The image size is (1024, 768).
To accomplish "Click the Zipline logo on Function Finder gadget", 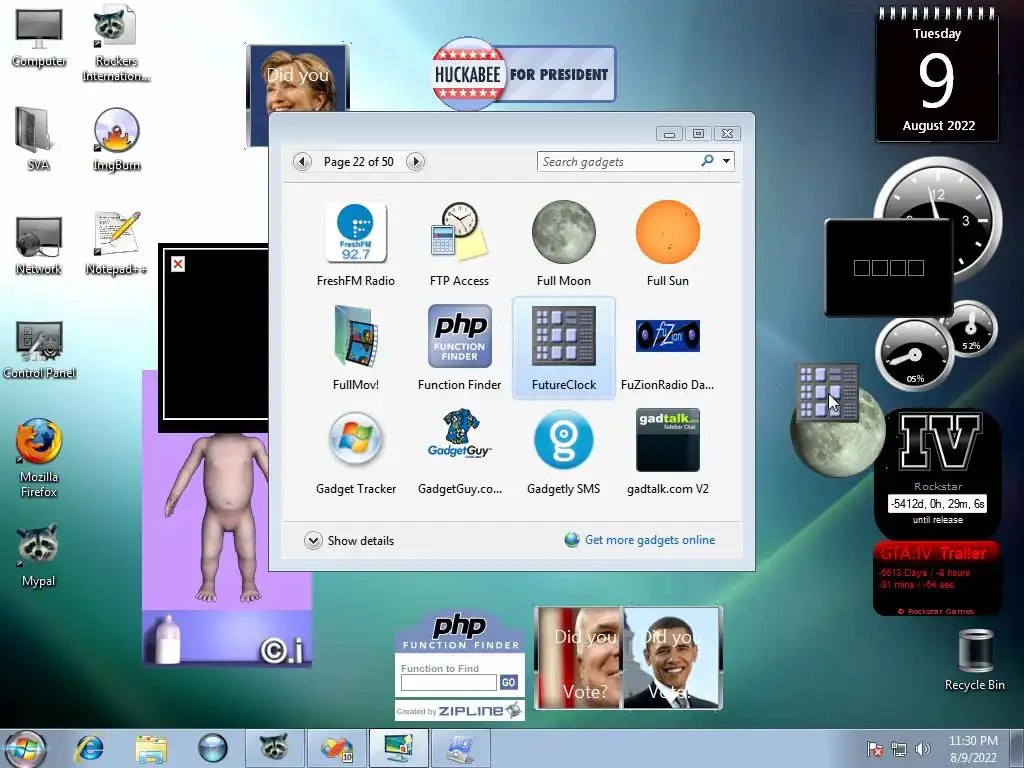I will point(481,711).
